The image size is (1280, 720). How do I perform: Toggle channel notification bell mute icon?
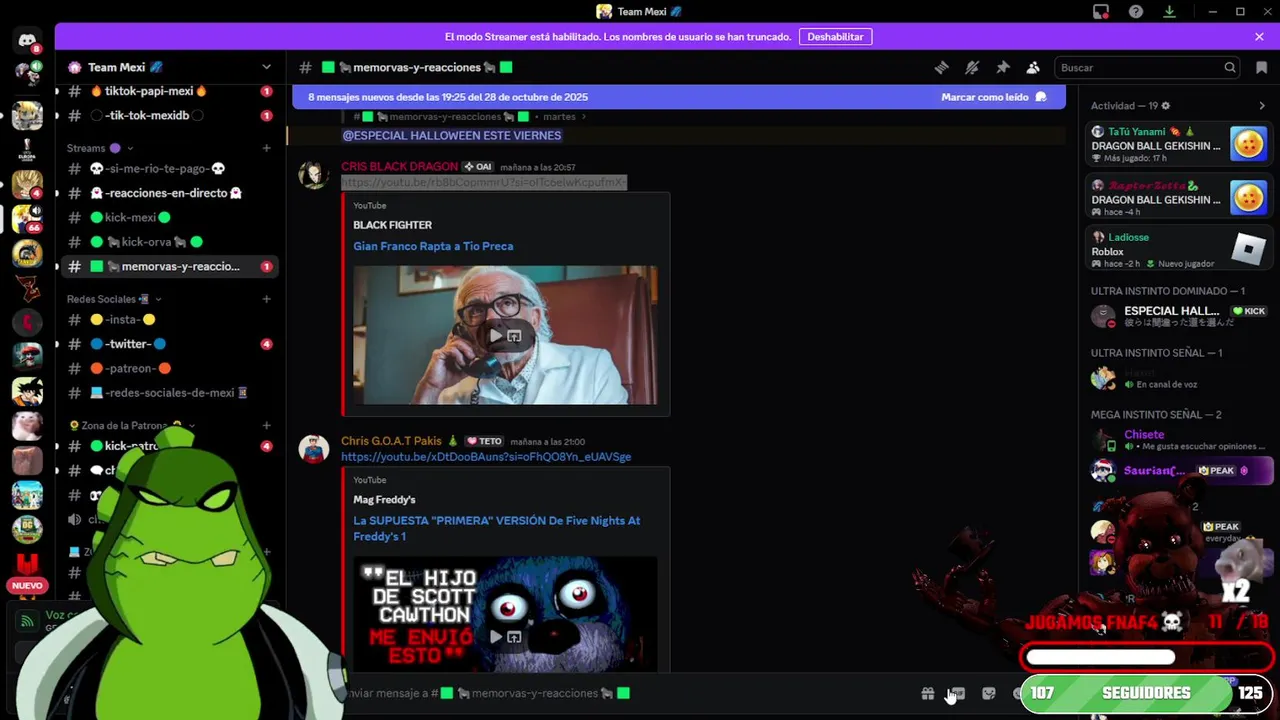[x=972, y=67]
